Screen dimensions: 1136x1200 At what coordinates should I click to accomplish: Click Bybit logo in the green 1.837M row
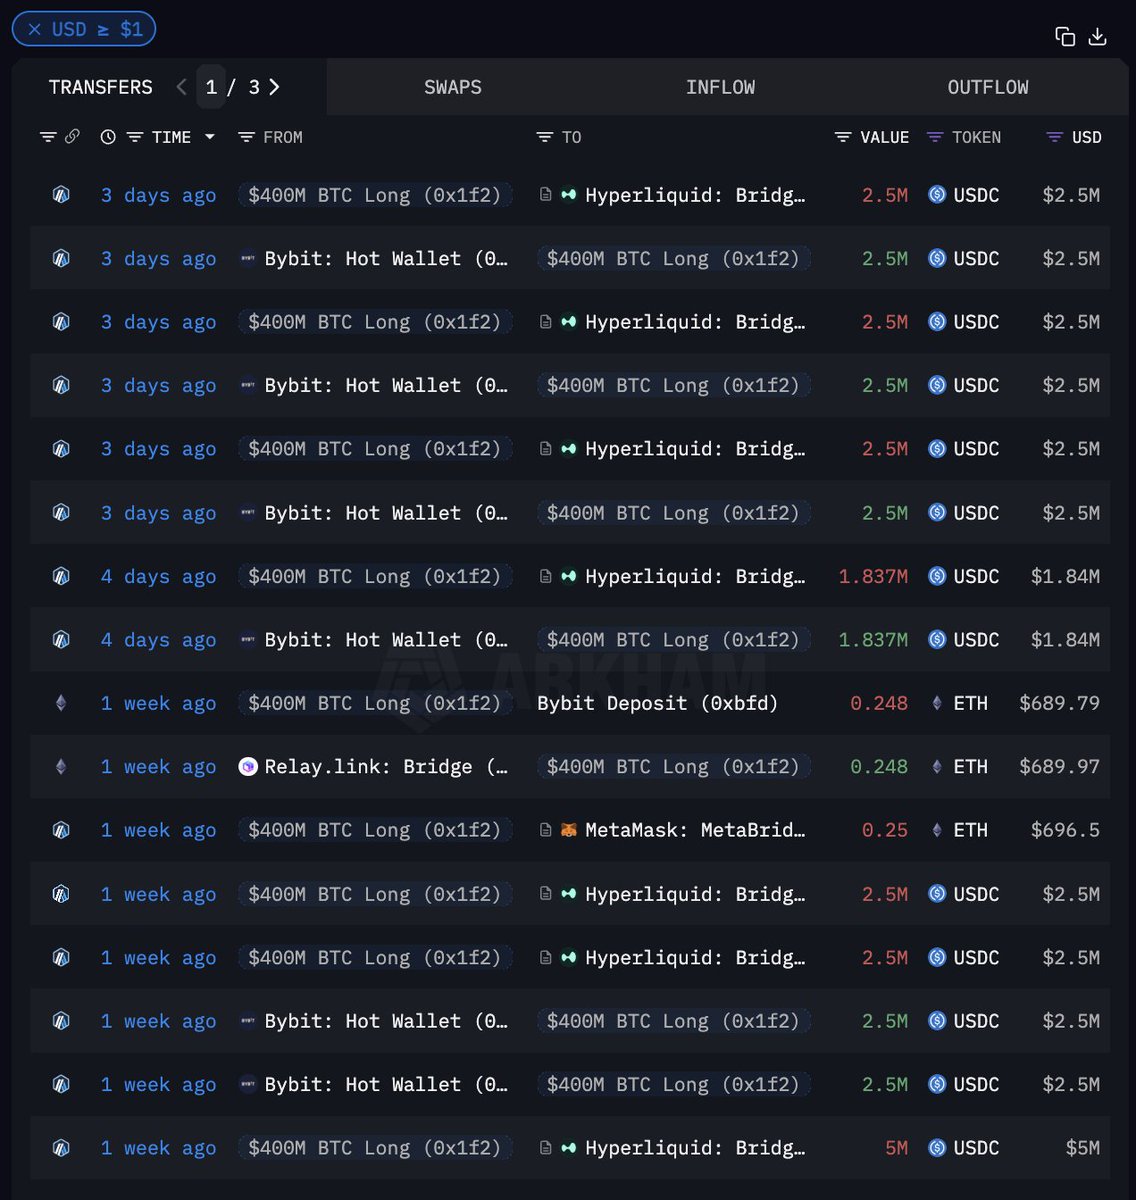pyautogui.click(x=248, y=640)
